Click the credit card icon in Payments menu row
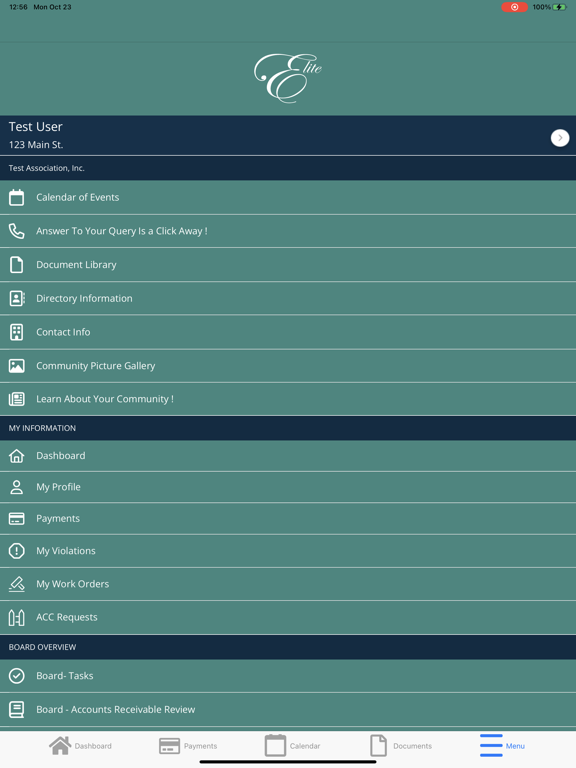This screenshot has width=576, height=768. click(x=17, y=519)
